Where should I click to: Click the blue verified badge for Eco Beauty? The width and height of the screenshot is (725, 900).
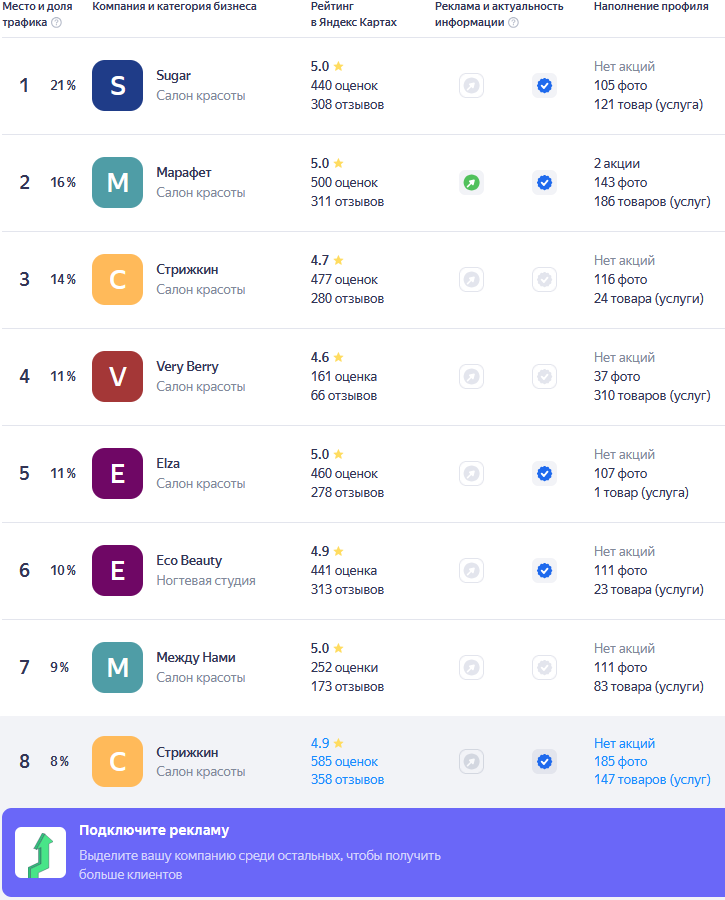pyautogui.click(x=544, y=571)
